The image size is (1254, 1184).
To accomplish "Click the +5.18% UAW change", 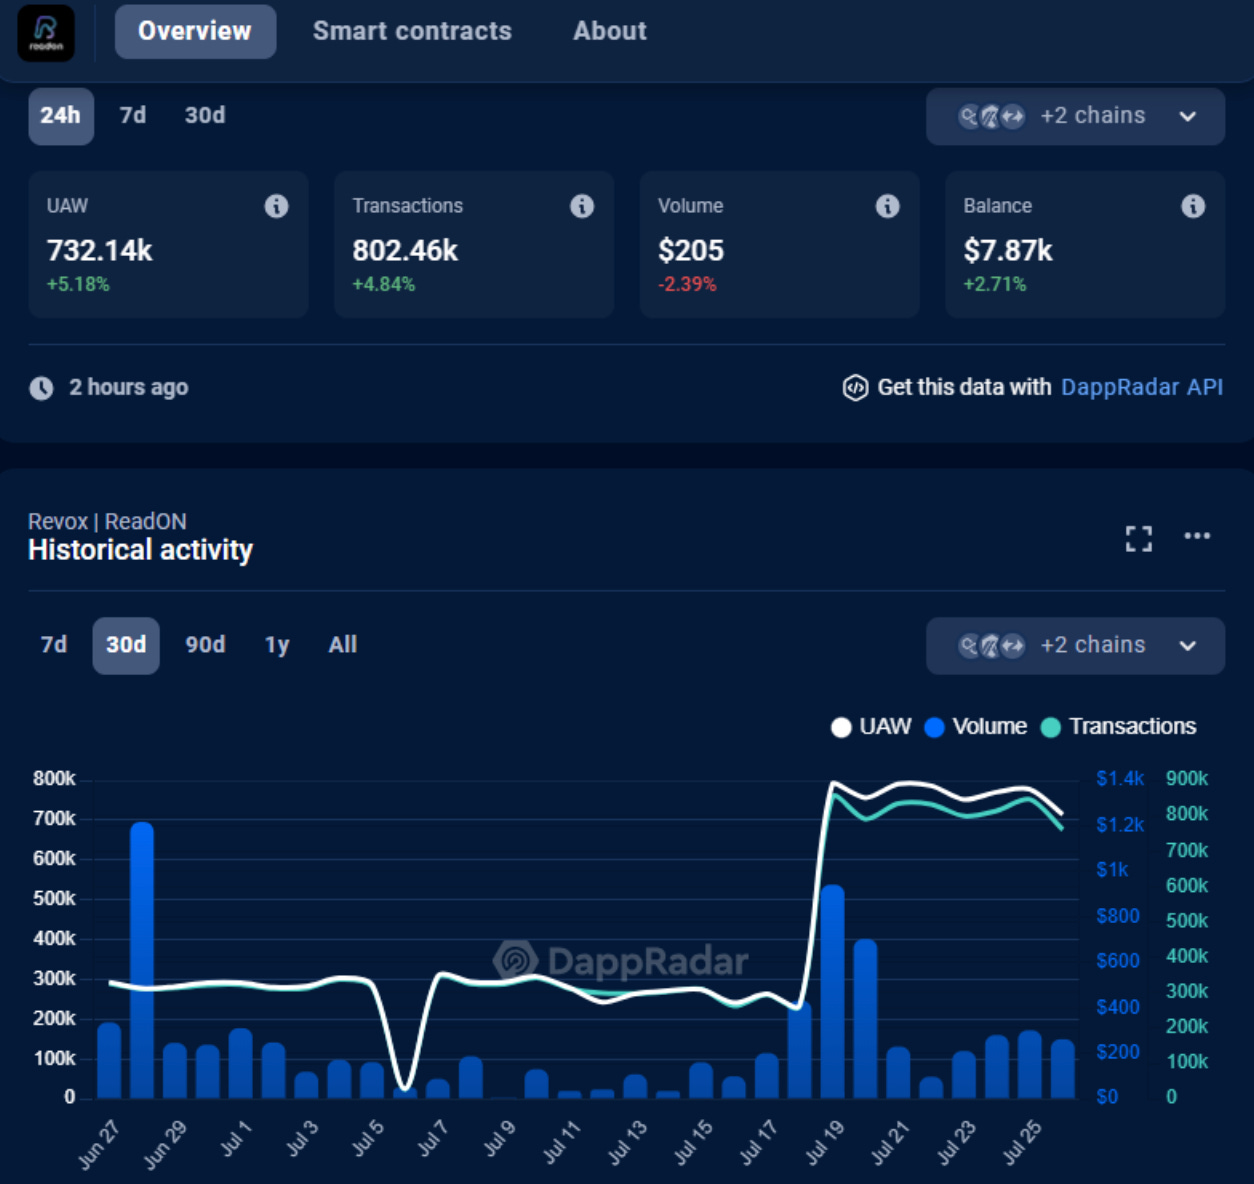I will [x=78, y=285].
